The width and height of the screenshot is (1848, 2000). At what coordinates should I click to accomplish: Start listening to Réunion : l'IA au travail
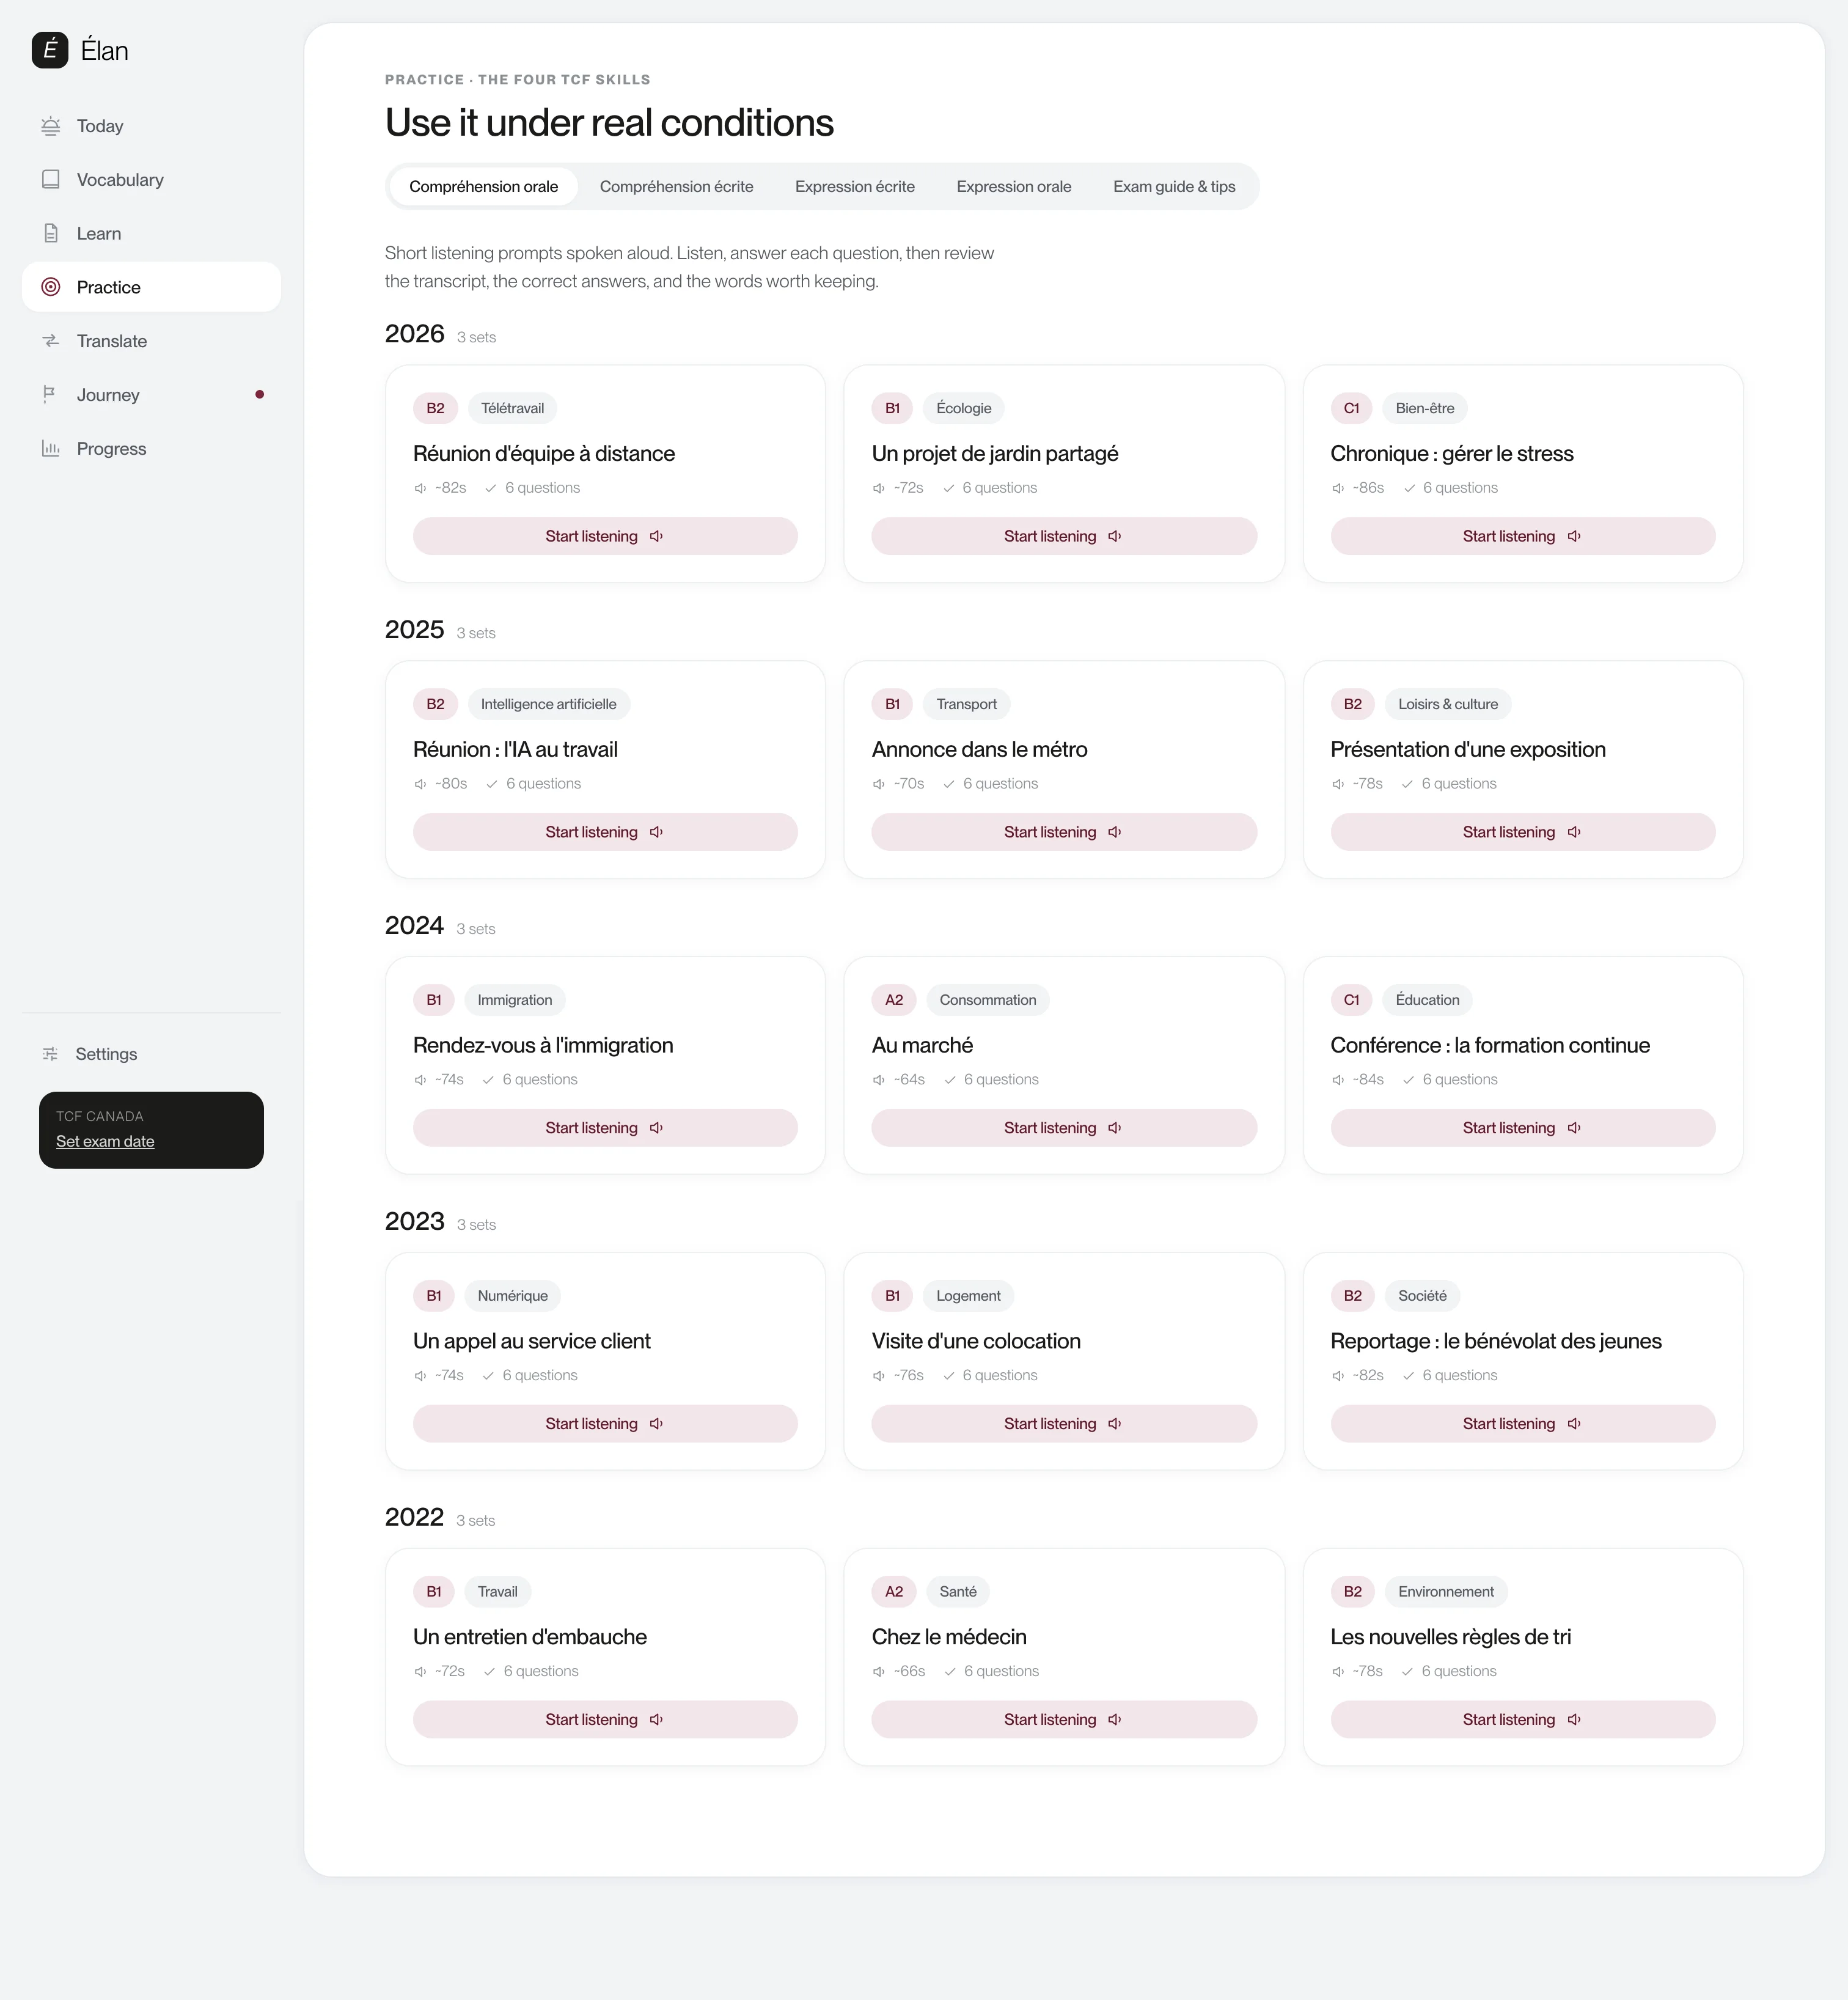coord(605,832)
